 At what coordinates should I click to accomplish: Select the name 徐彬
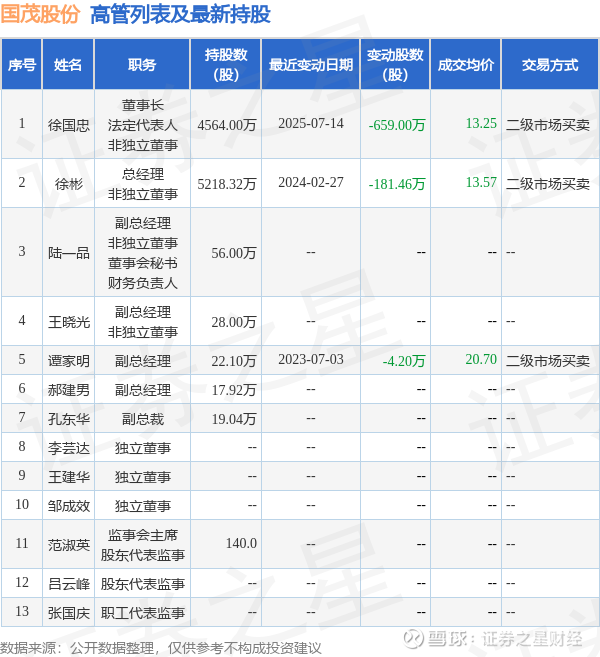(68, 184)
